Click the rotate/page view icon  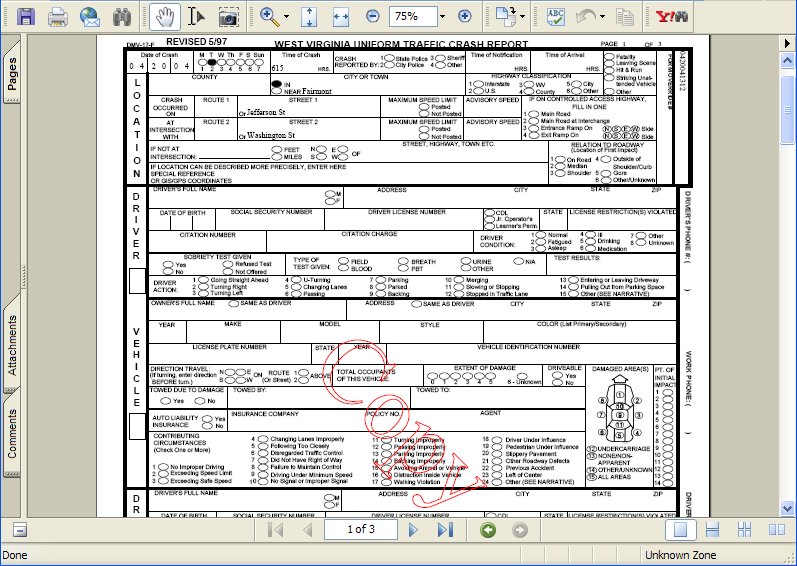(x=506, y=16)
